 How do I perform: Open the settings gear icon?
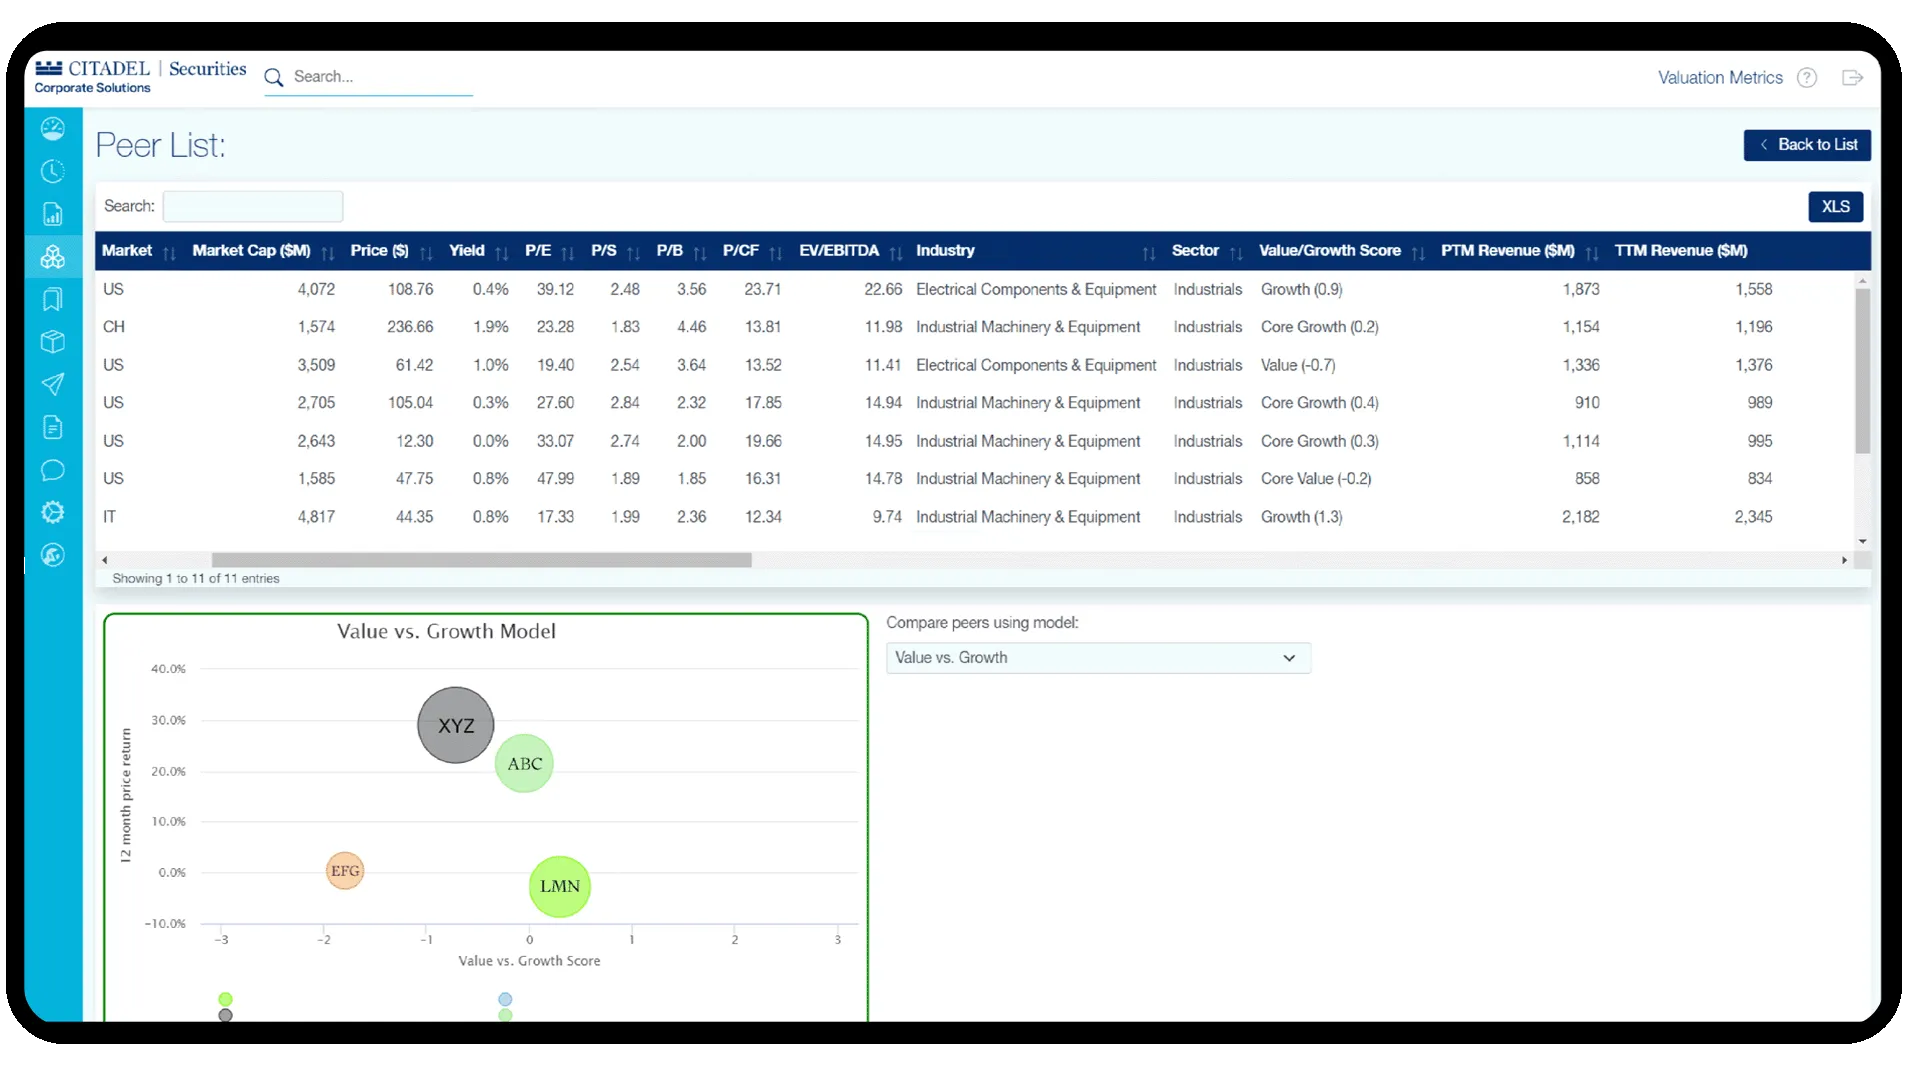coord(53,512)
